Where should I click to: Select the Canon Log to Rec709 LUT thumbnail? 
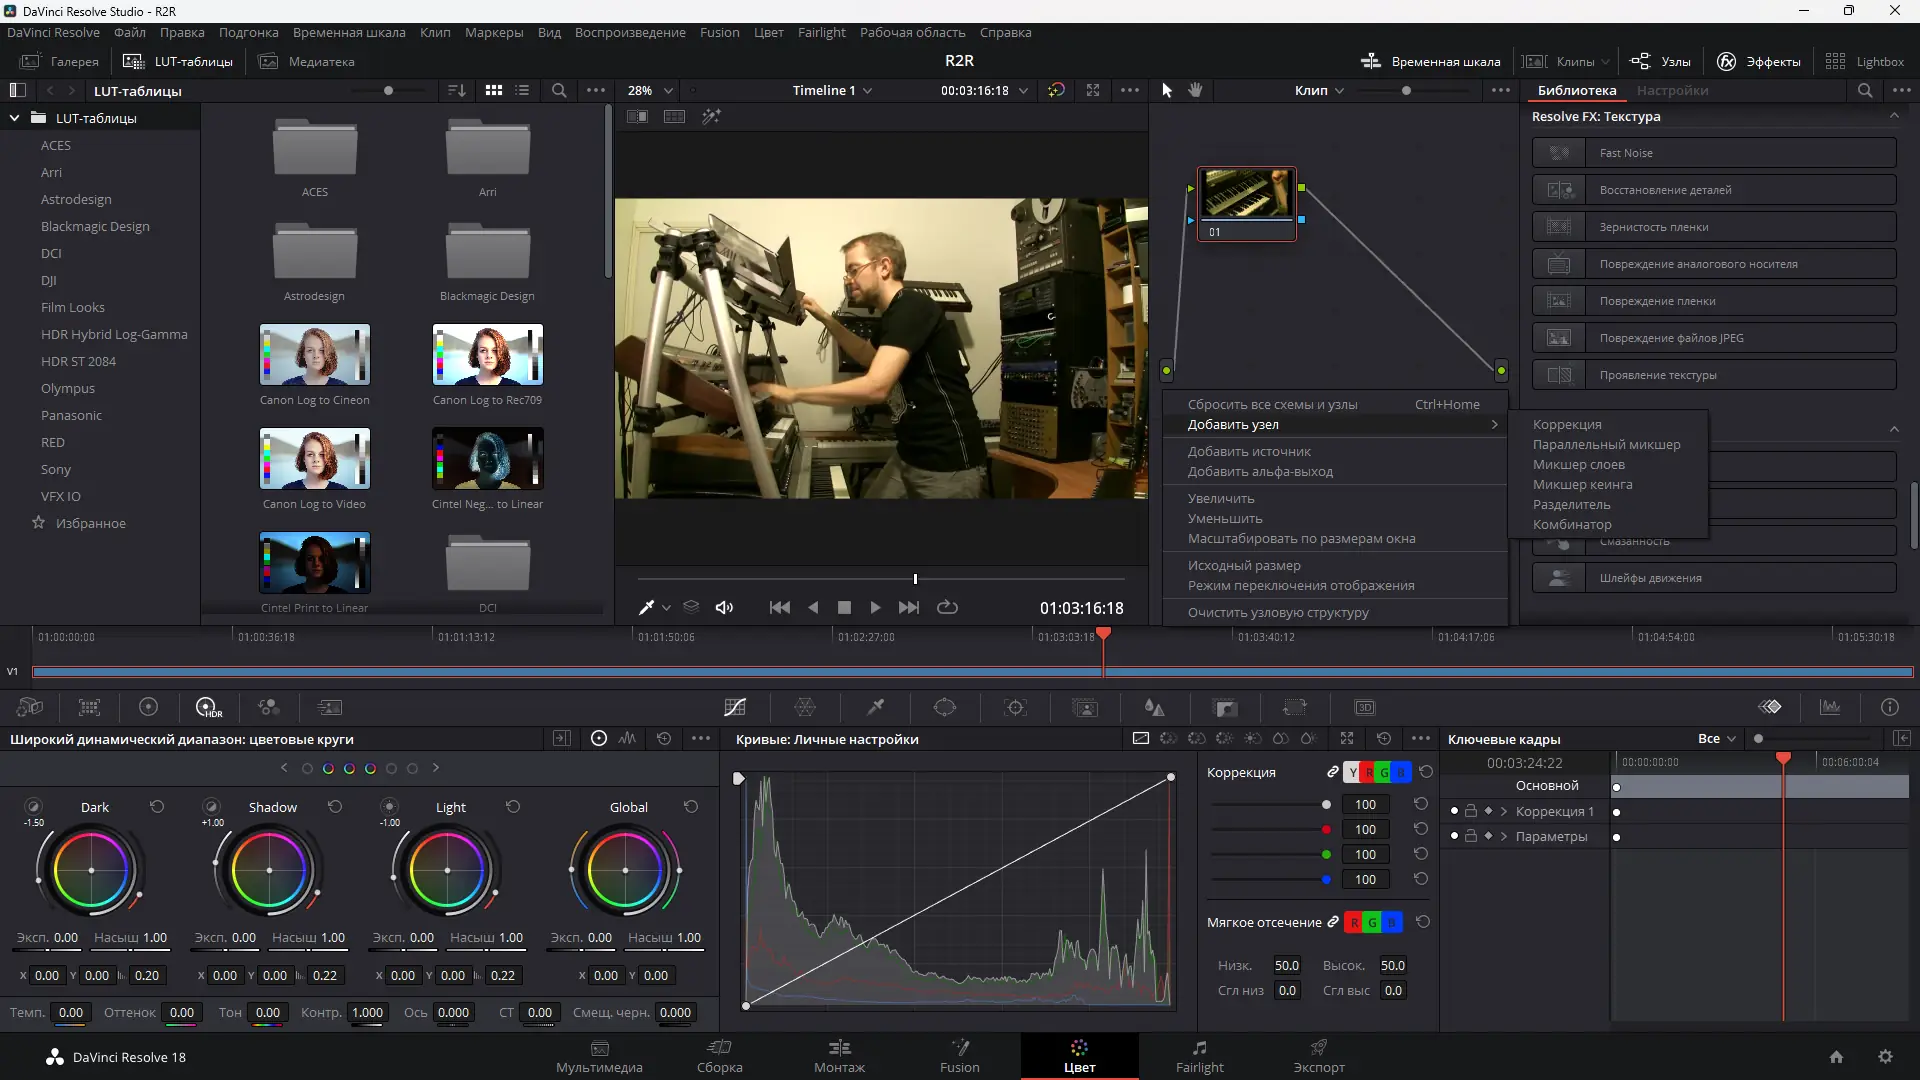(x=487, y=355)
